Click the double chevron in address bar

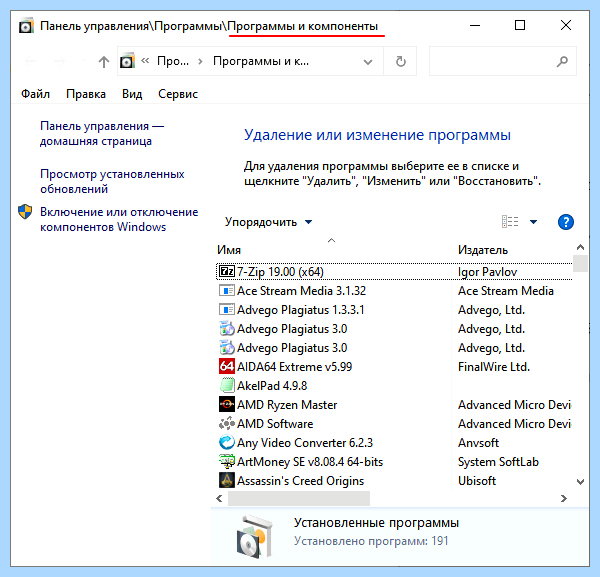click(145, 60)
